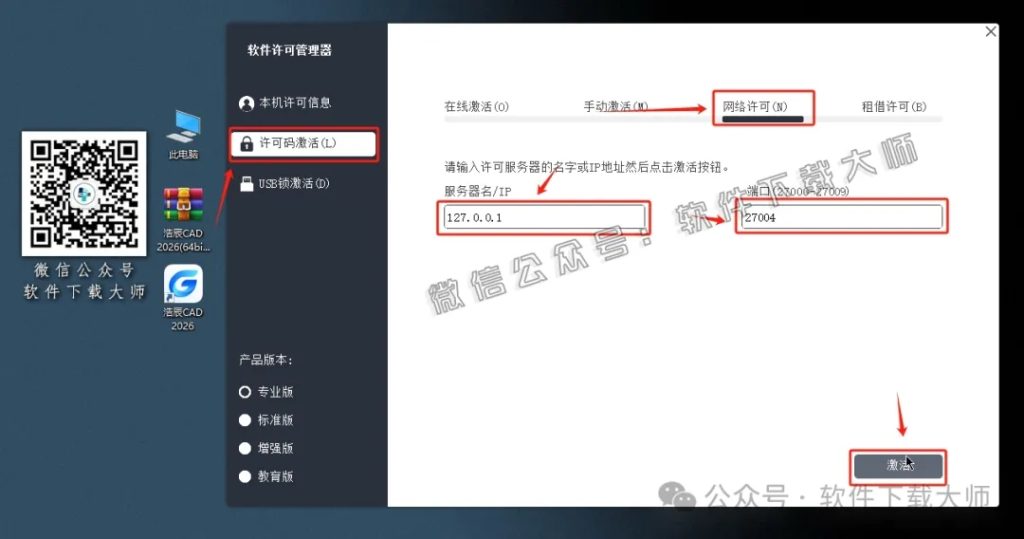Select the 专业版 radio button
This screenshot has height=539, width=1024.
pos(245,392)
